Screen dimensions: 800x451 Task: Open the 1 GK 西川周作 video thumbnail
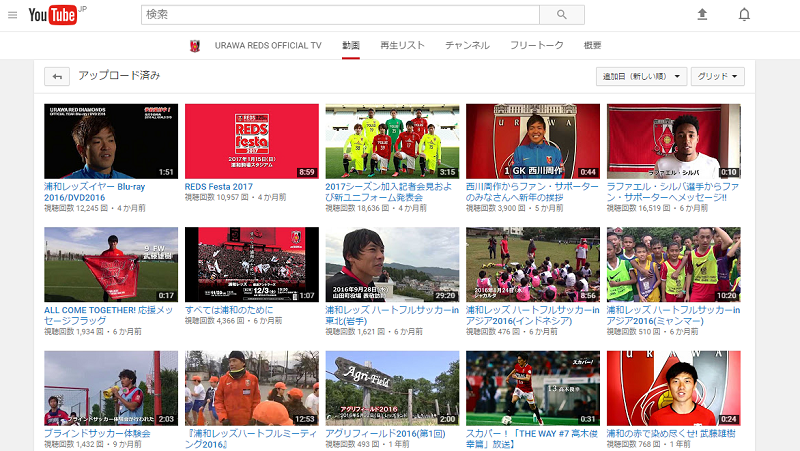click(x=532, y=141)
